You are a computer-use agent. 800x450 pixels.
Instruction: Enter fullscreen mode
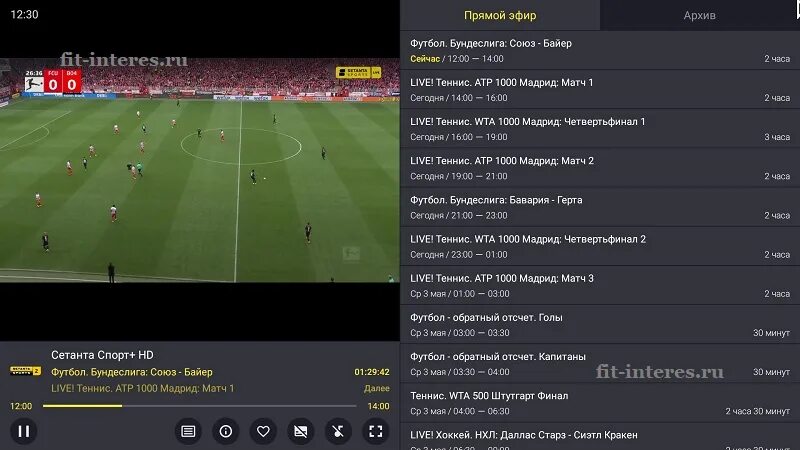(376, 431)
